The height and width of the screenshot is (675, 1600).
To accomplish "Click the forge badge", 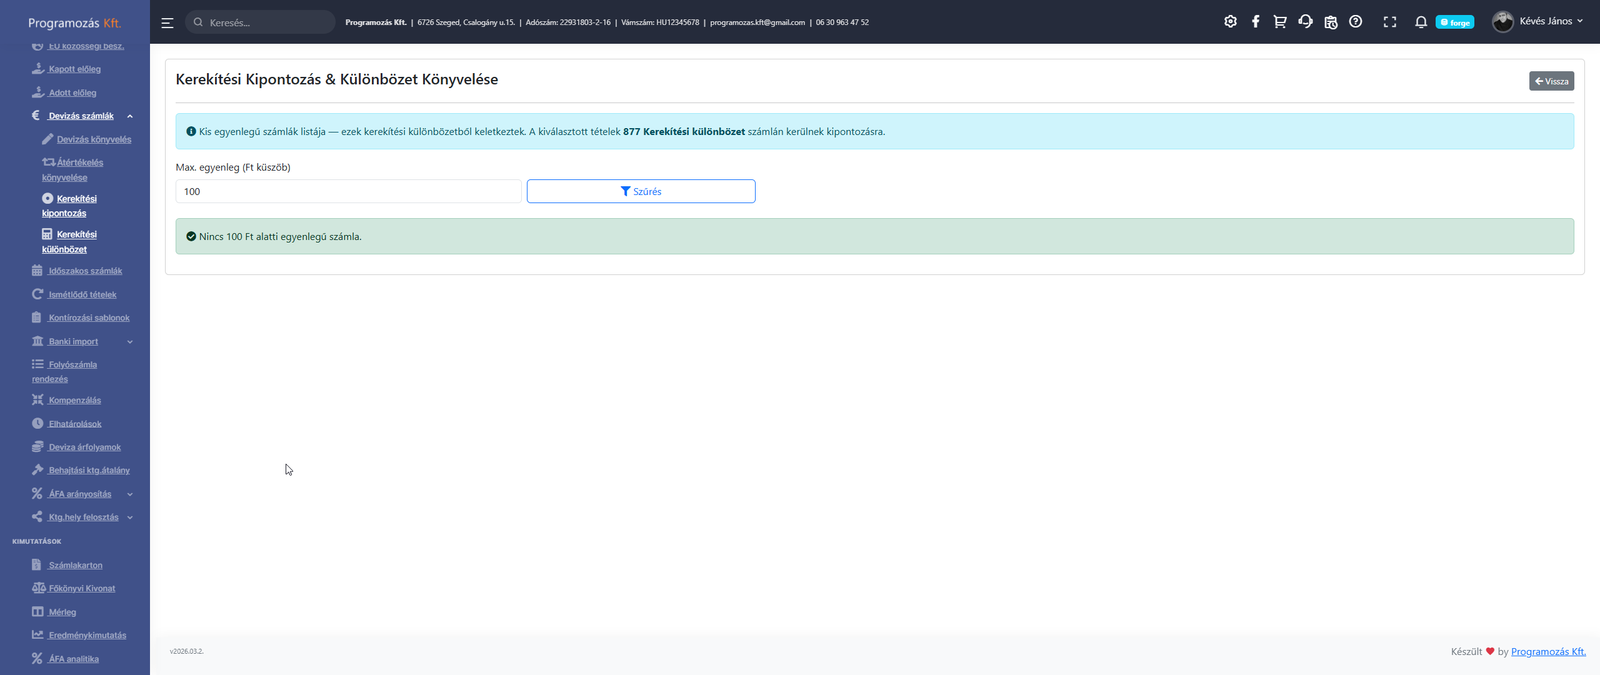I will point(1454,22).
